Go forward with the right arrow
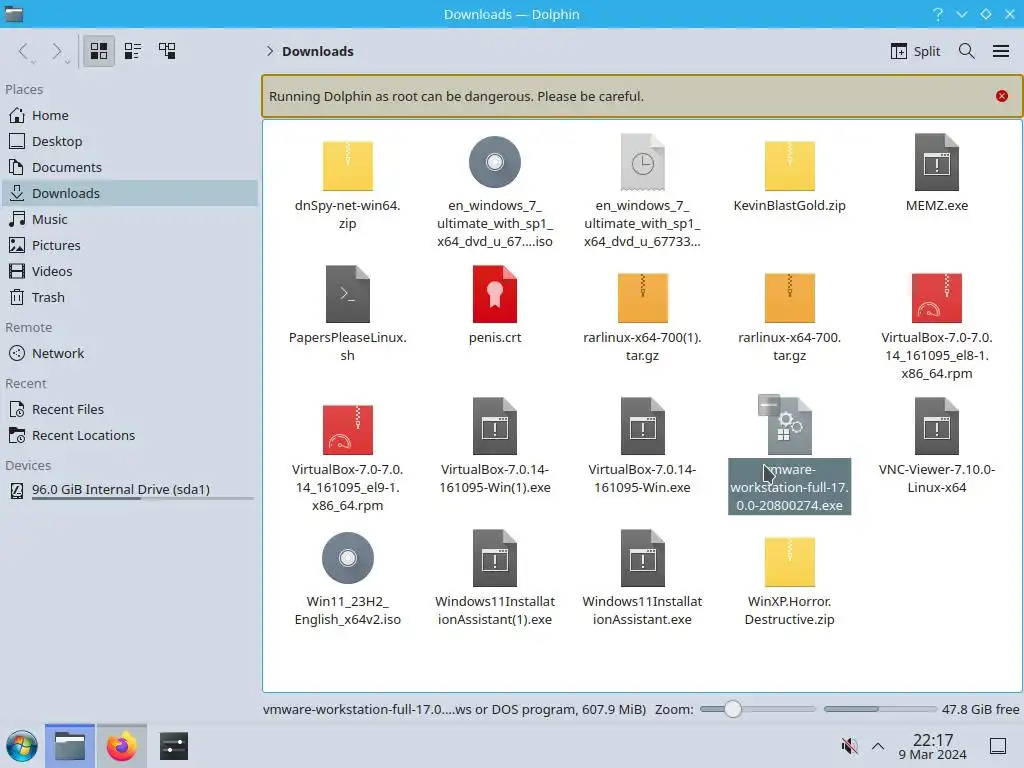The image size is (1024, 768). [58, 52]
